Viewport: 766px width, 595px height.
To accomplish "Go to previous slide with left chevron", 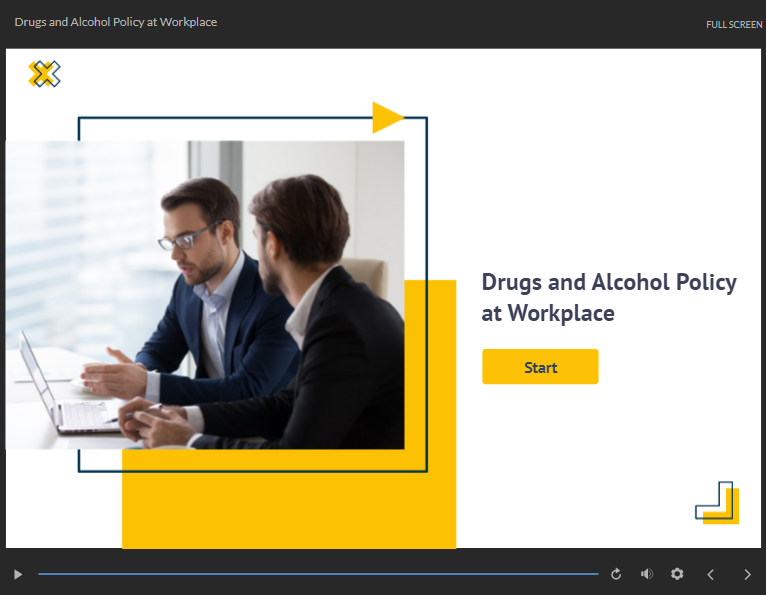I will click(x=711, y=574).
